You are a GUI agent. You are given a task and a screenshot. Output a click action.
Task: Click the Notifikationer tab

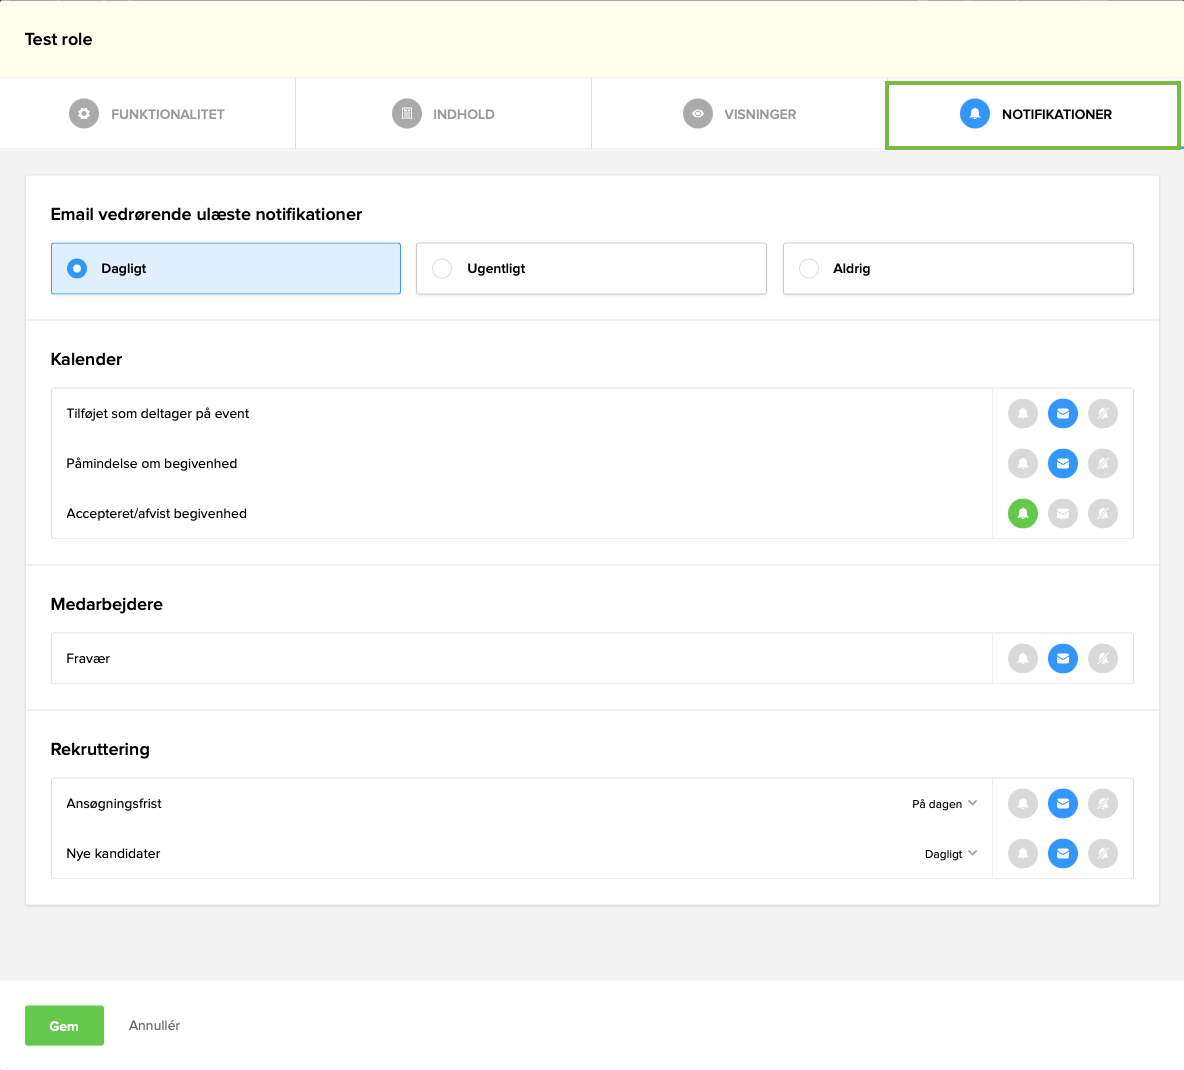point(1034,115)
